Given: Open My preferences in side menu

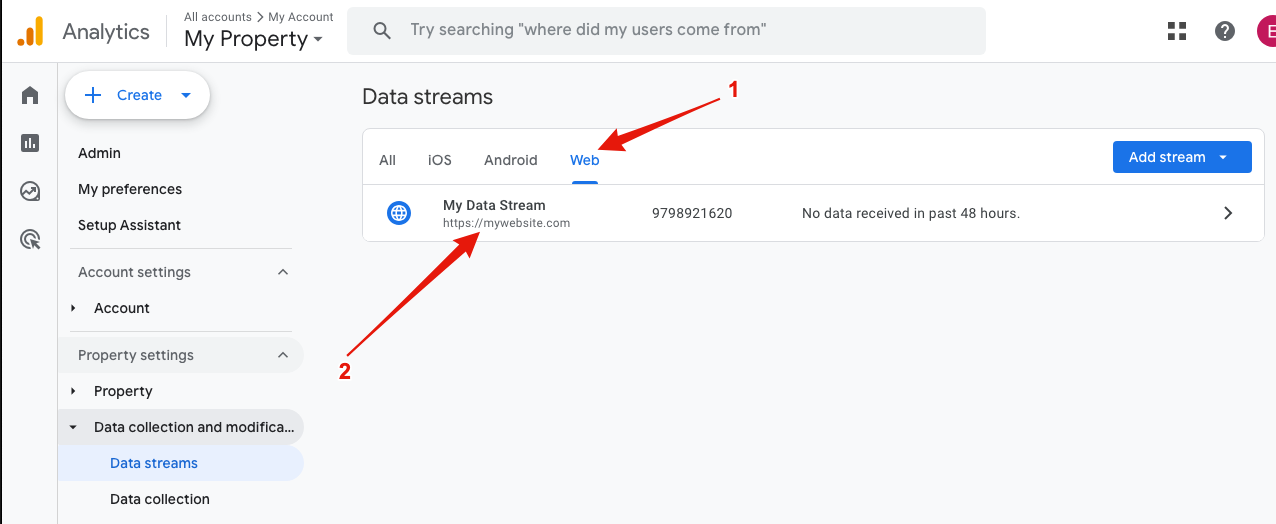Looking at the screenshot, I should [130, 189].
